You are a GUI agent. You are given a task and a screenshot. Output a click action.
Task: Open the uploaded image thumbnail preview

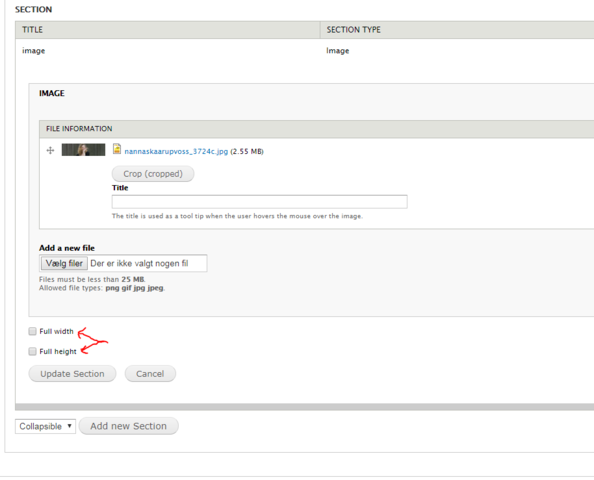(83, 150)
